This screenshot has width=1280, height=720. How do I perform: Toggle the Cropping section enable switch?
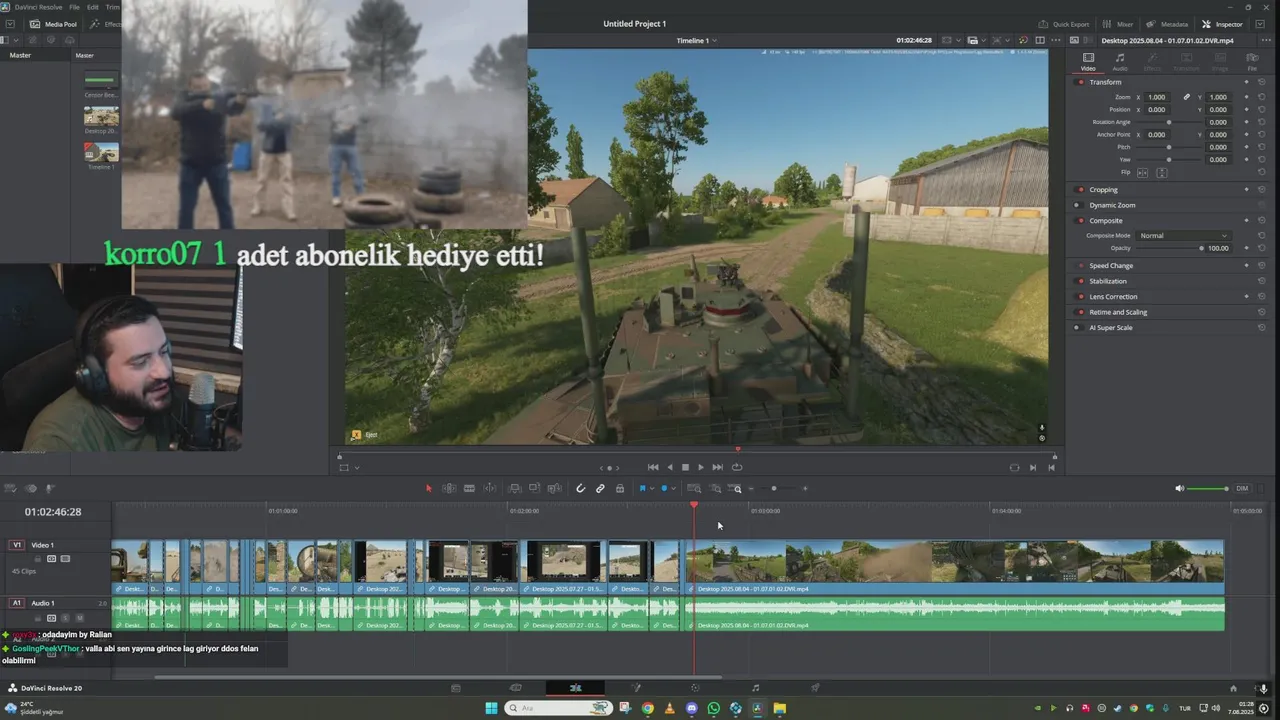(1080, 189)
